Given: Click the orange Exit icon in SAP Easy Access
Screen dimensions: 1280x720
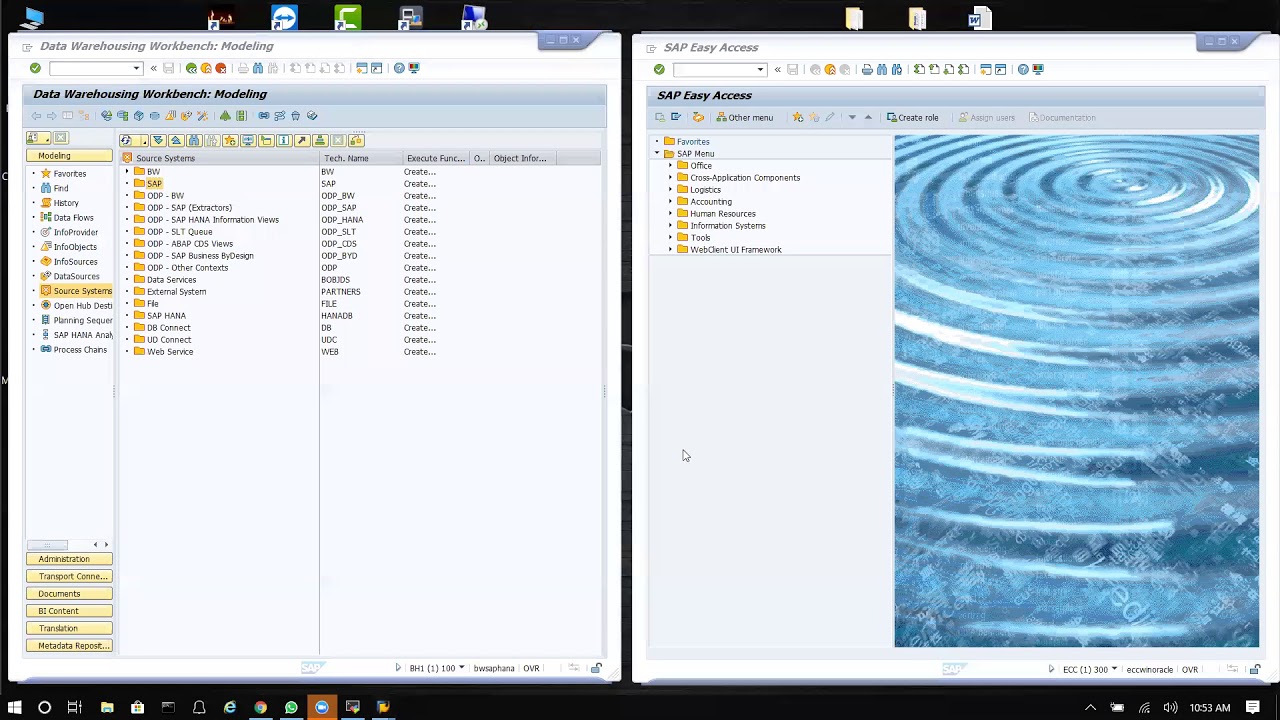Looking at the screenshot, I should coord(830,69).
